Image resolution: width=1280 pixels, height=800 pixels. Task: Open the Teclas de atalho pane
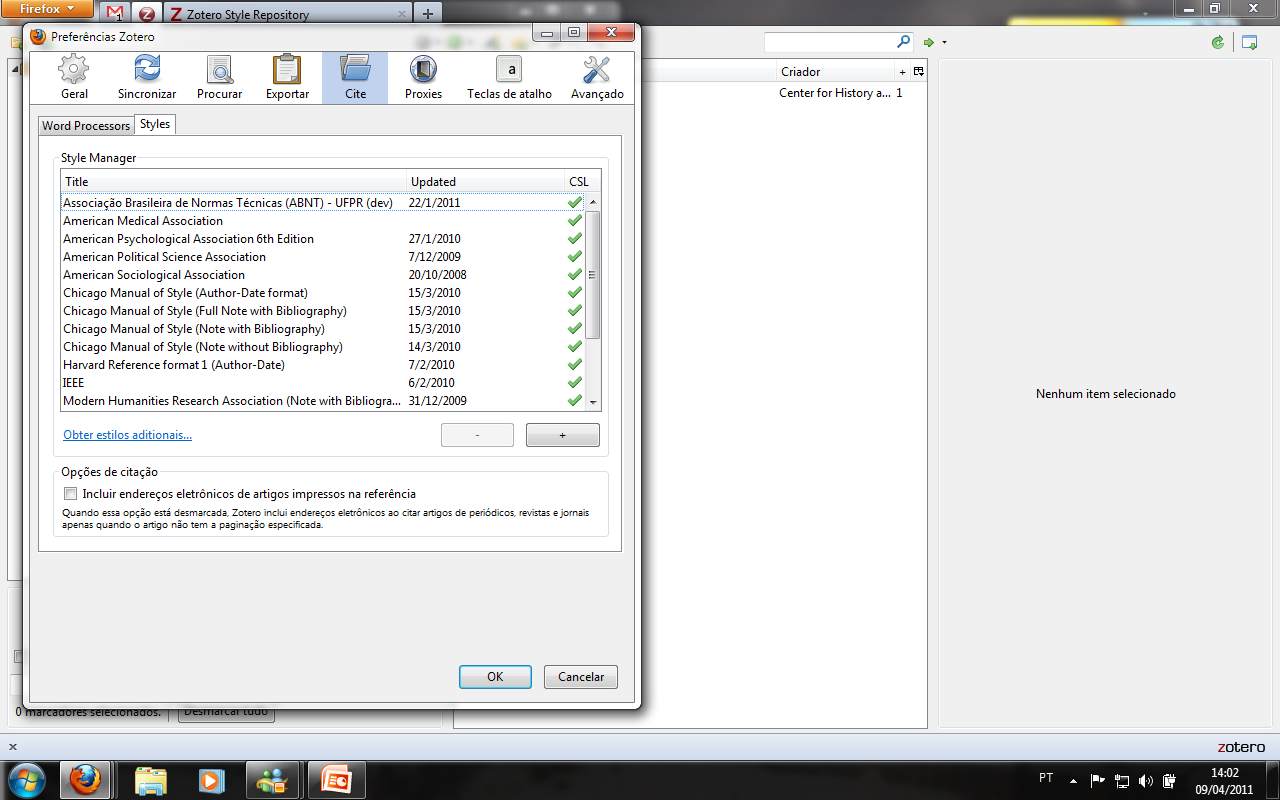[x=509, y=78]
